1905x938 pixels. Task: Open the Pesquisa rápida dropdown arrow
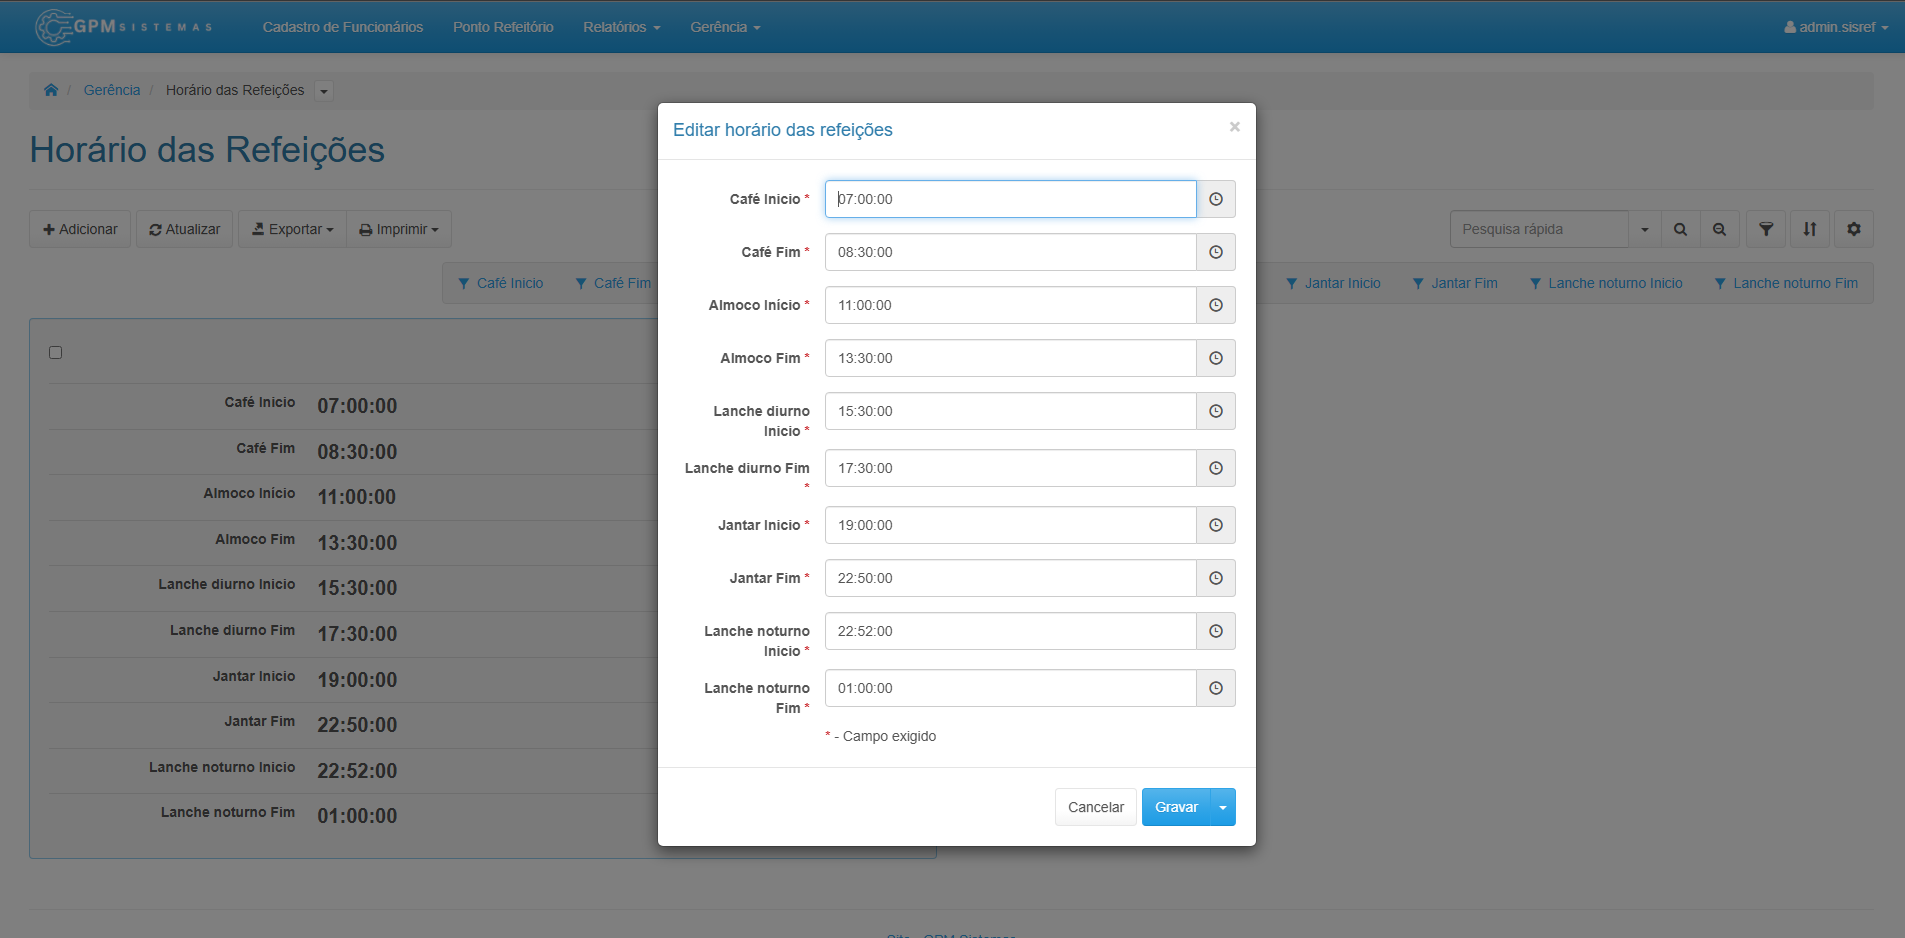point(1645,229)
